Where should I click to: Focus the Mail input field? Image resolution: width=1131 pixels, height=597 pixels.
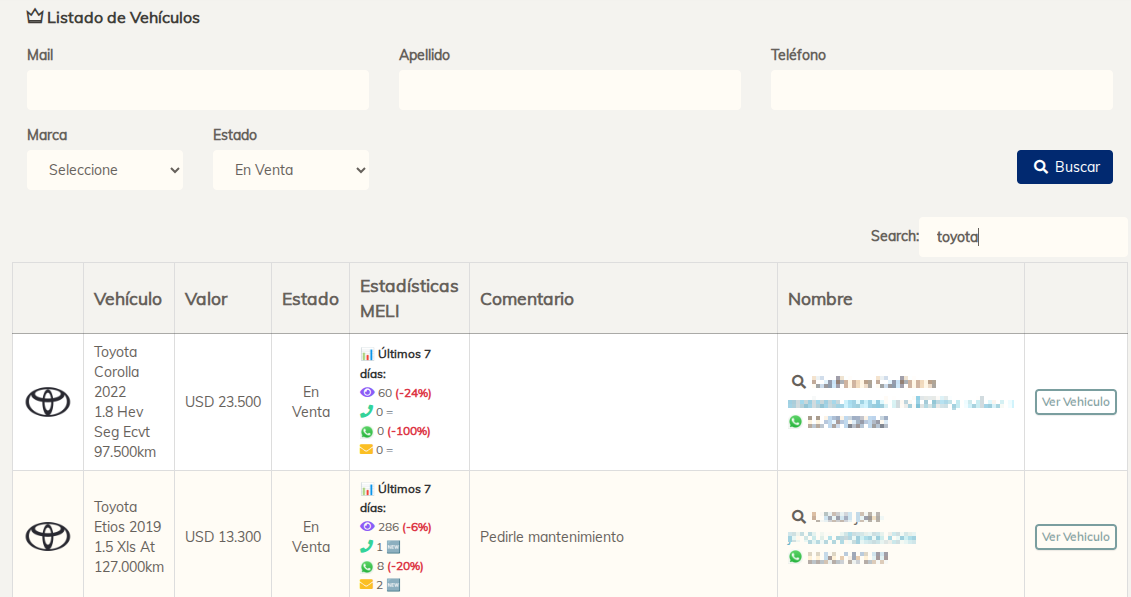[x=198, y=90]
